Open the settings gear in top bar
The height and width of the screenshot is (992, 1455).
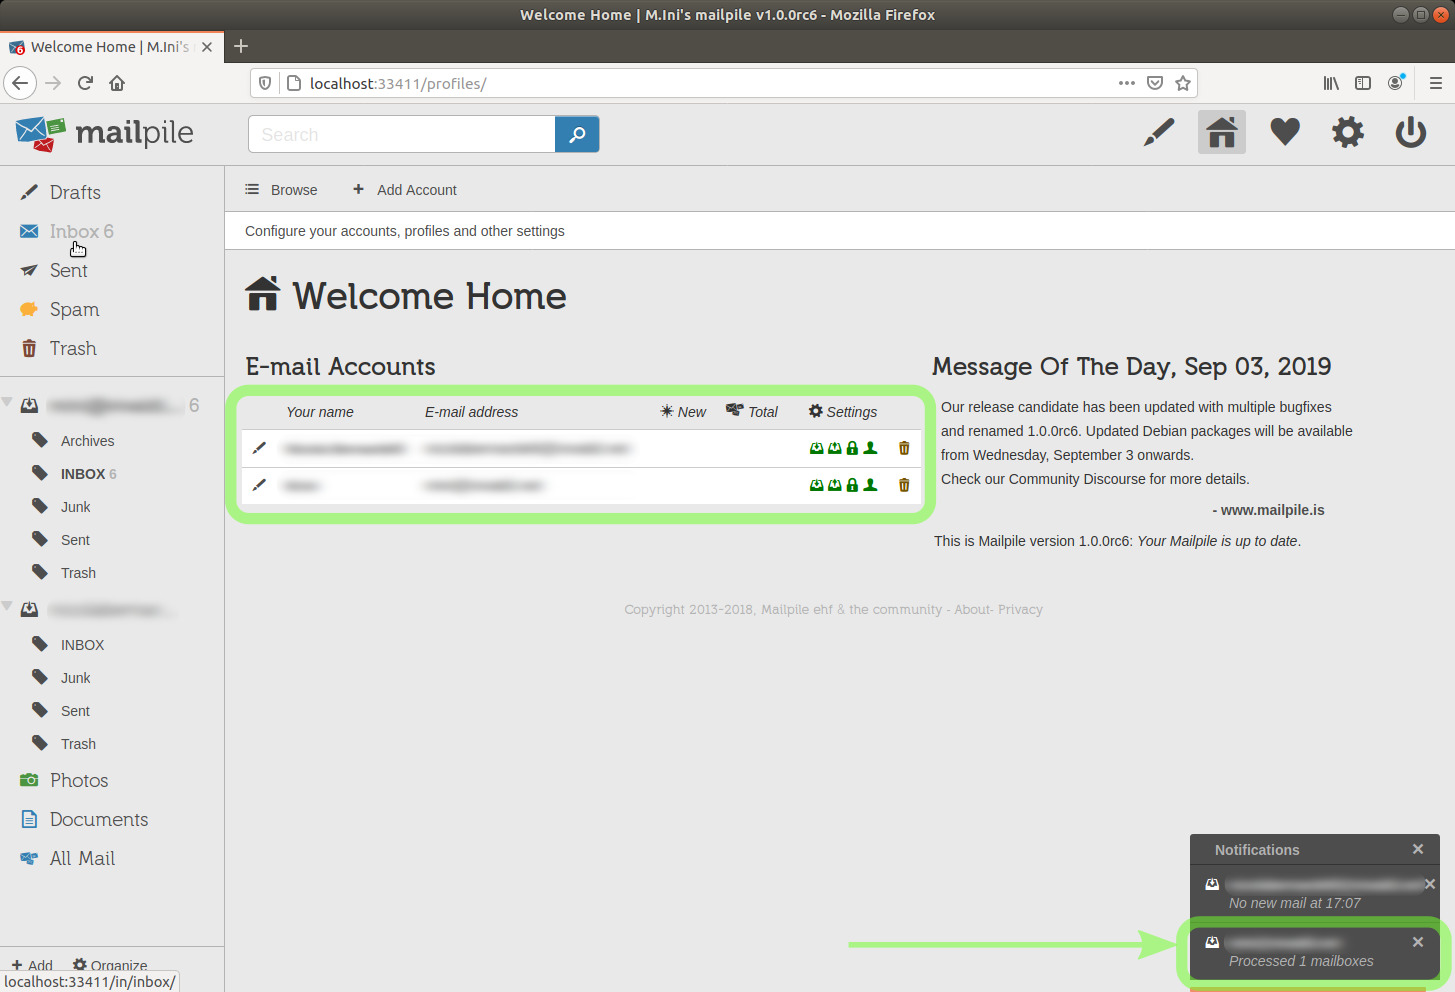(x=1348, y=132)
